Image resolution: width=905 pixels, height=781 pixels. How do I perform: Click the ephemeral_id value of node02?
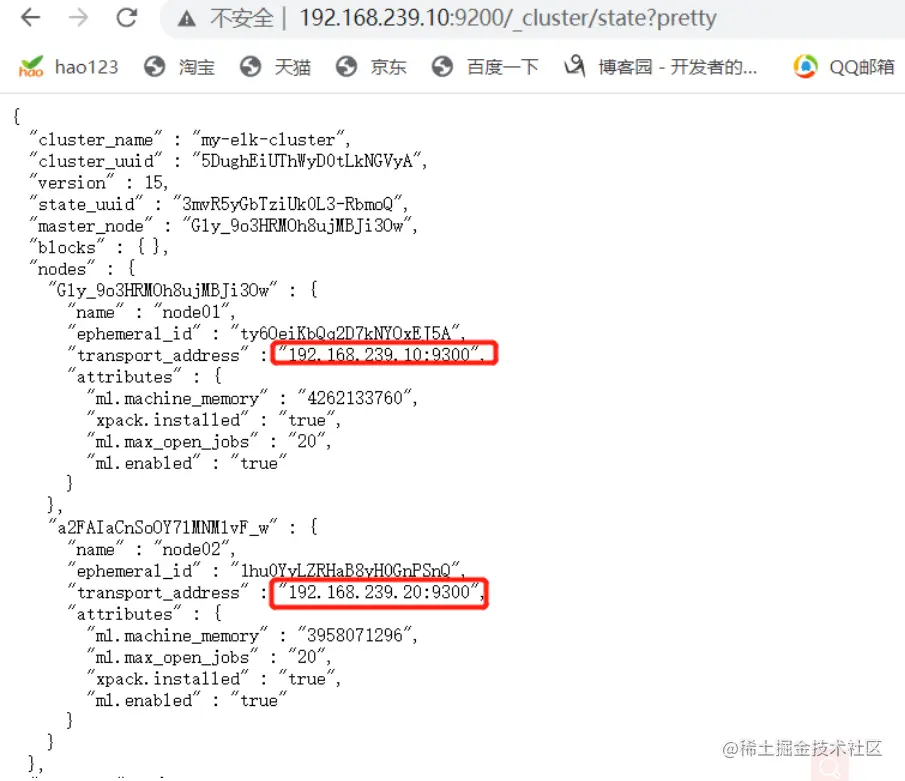coord(346,571)
